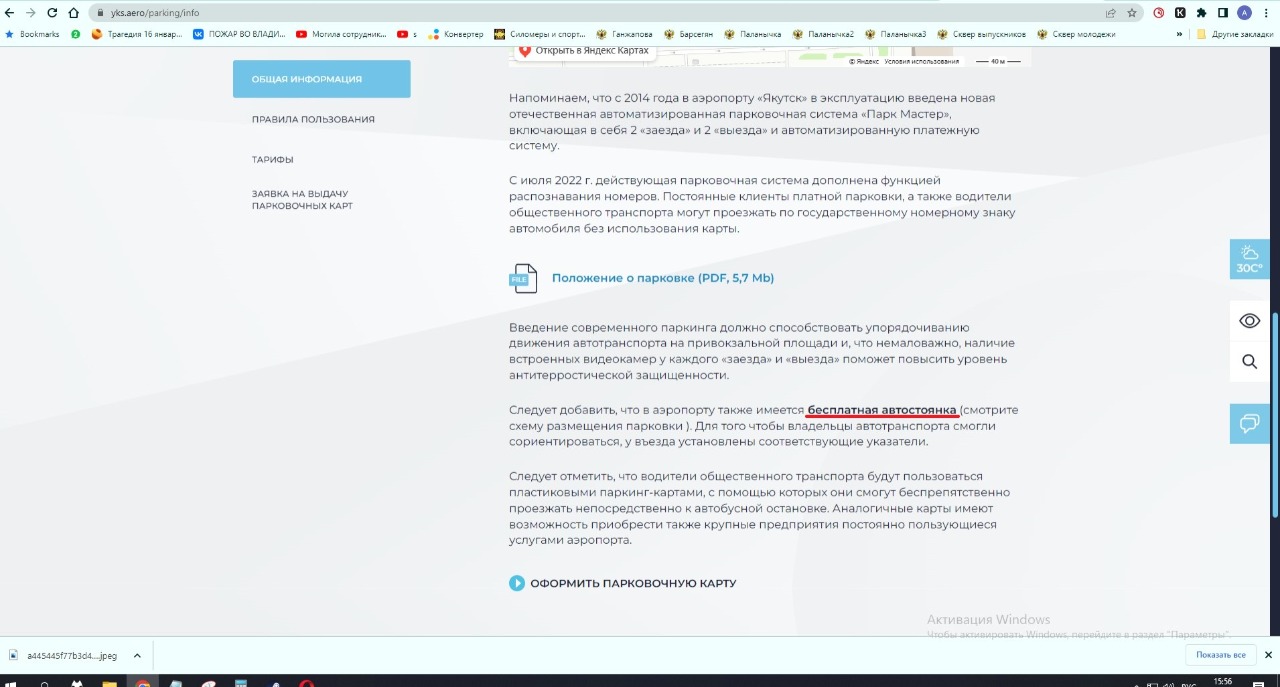The width and height of the screenshot is (1280, 687).
Task: Open site search with the magnifier icon
Action: [1250, 362]
